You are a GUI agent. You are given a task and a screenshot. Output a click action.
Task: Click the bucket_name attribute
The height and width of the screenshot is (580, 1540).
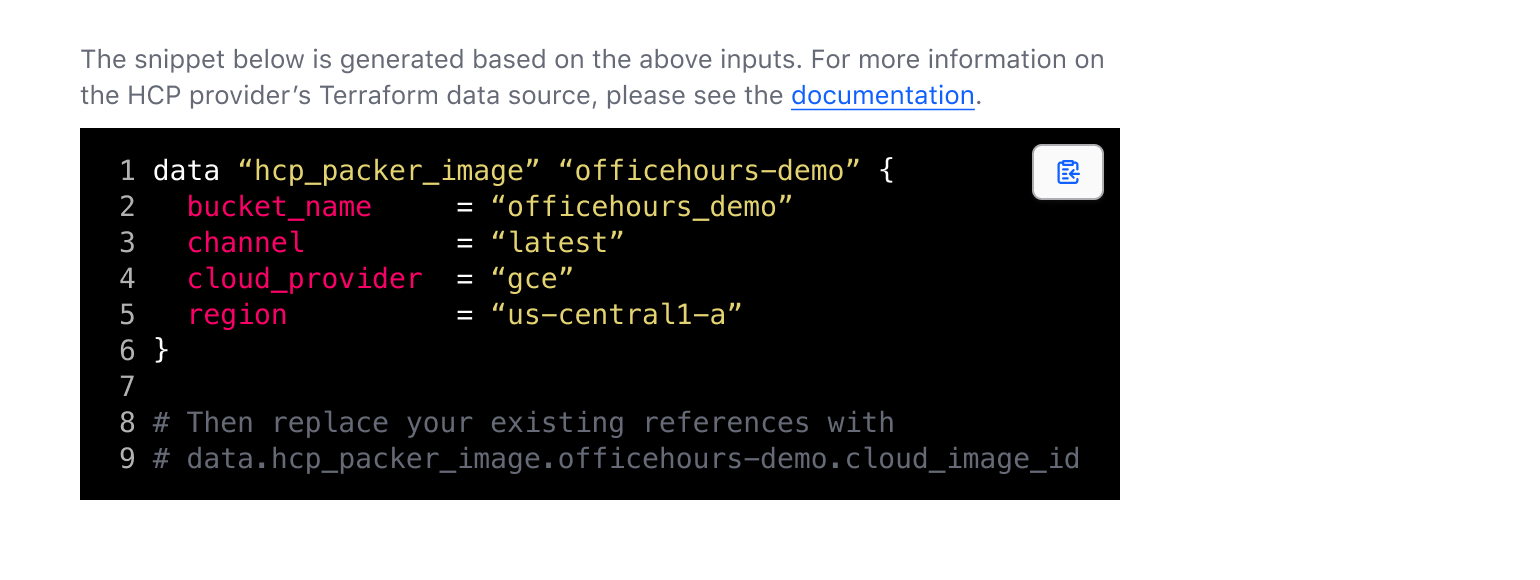pos(279,207)
